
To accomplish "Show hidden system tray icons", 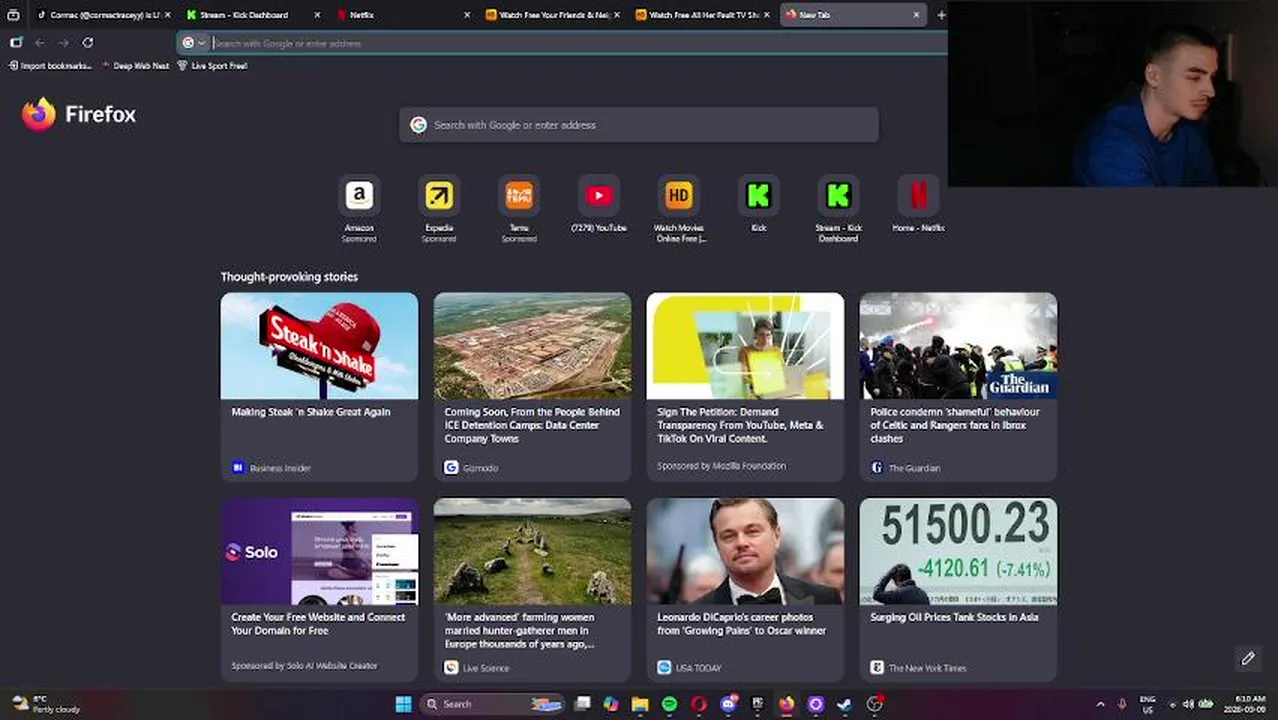I will (1101, 704).
